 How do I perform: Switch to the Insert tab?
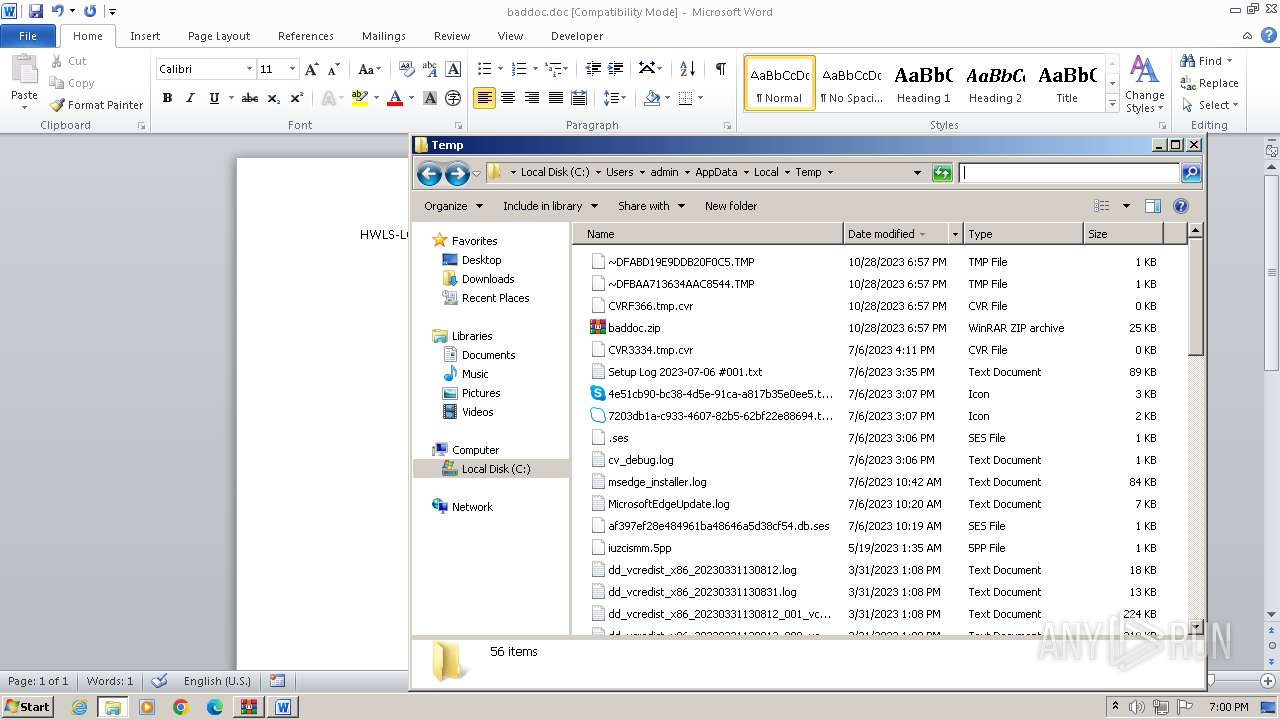(145, 36)
